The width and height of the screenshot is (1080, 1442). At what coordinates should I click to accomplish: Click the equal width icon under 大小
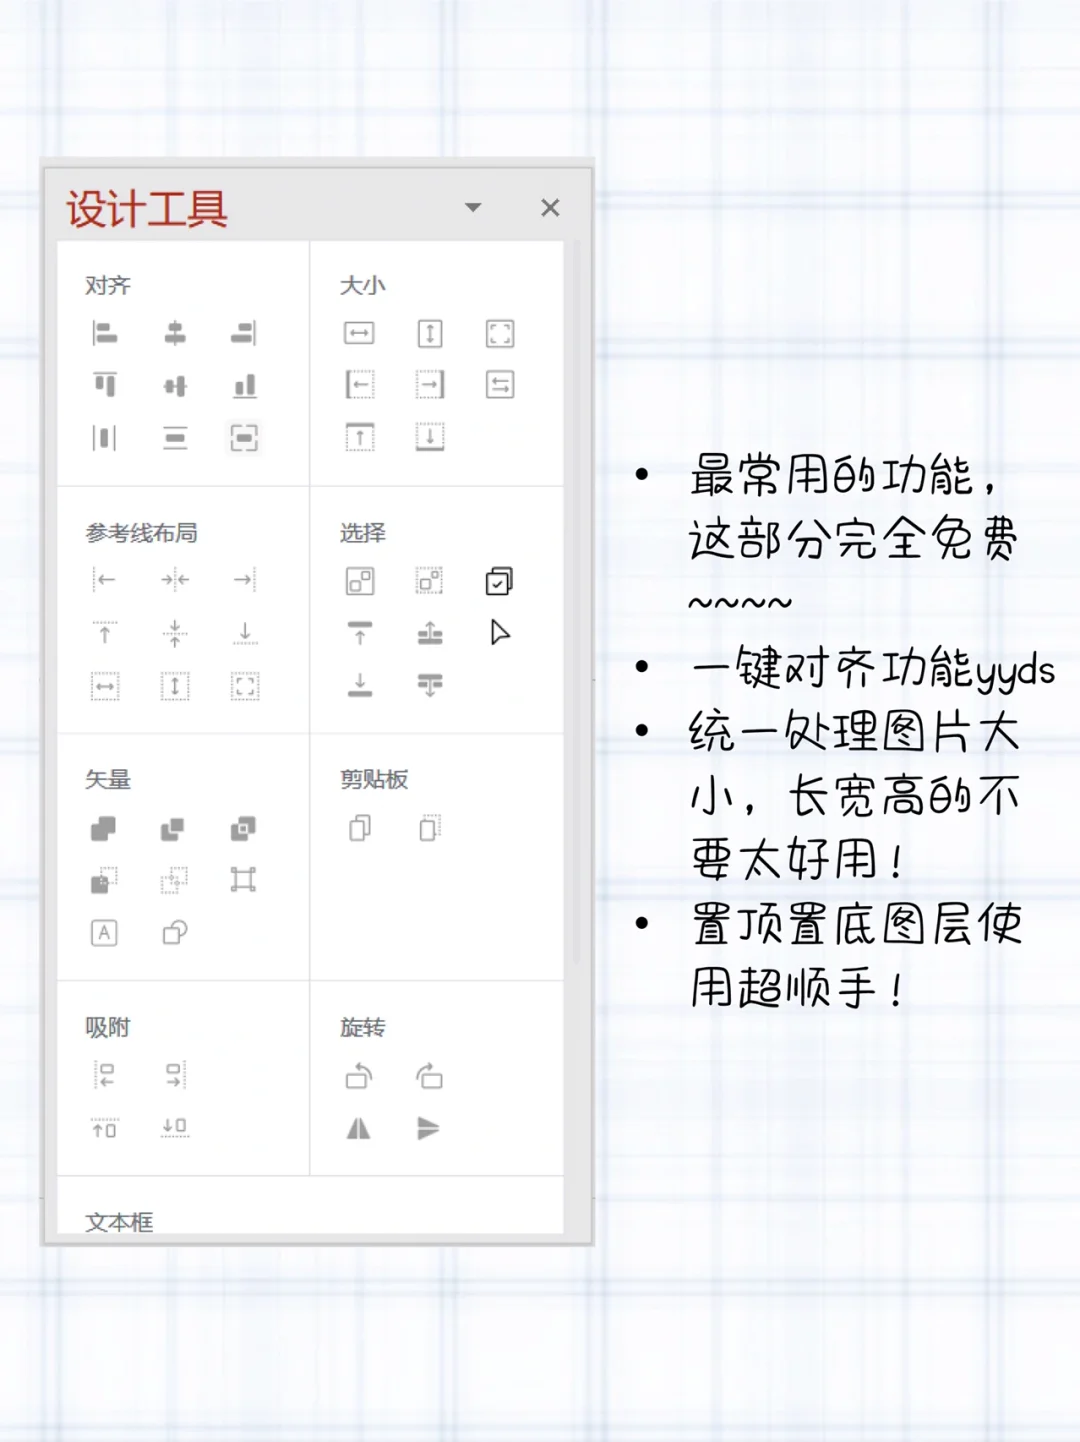(x=360, y=335)
